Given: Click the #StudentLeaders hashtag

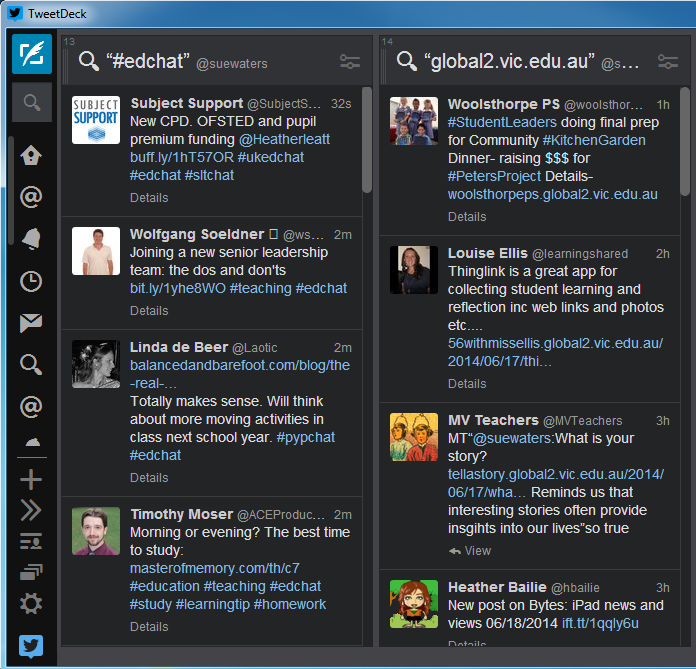Looking at the screenshot, I should click(x=502, y=122).
